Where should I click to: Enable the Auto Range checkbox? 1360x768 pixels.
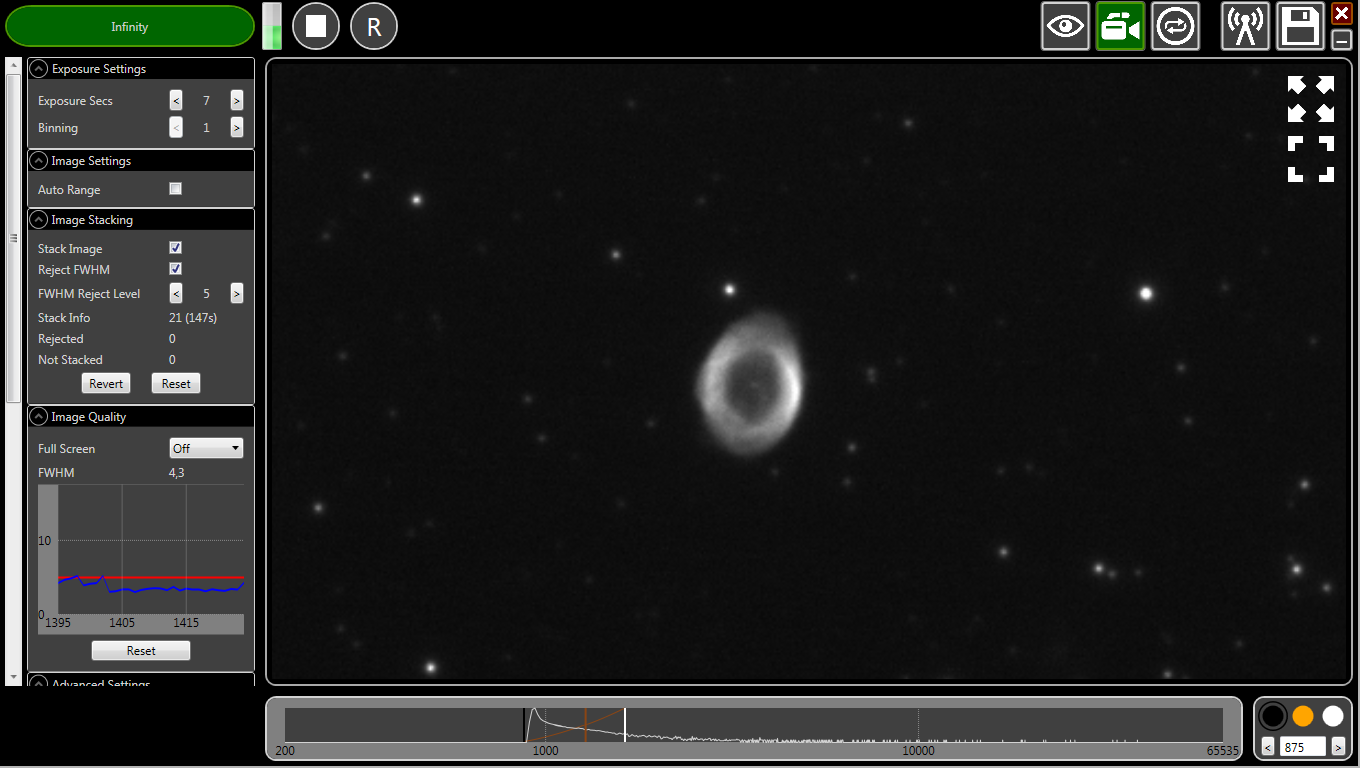click(x=176, y=189)
